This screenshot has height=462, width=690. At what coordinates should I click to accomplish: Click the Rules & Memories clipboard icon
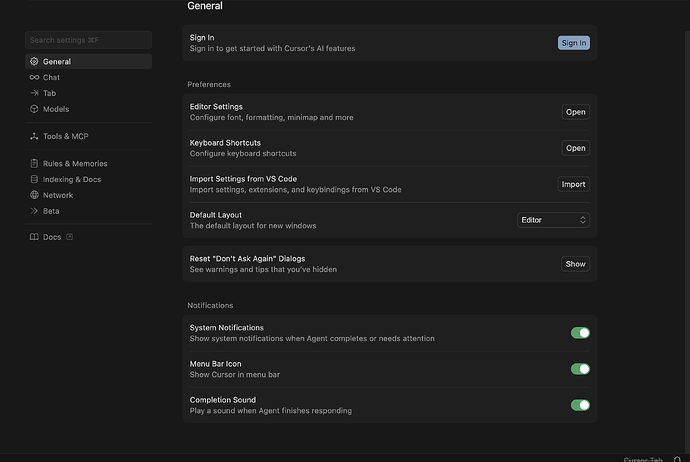(x=34, y=164)
